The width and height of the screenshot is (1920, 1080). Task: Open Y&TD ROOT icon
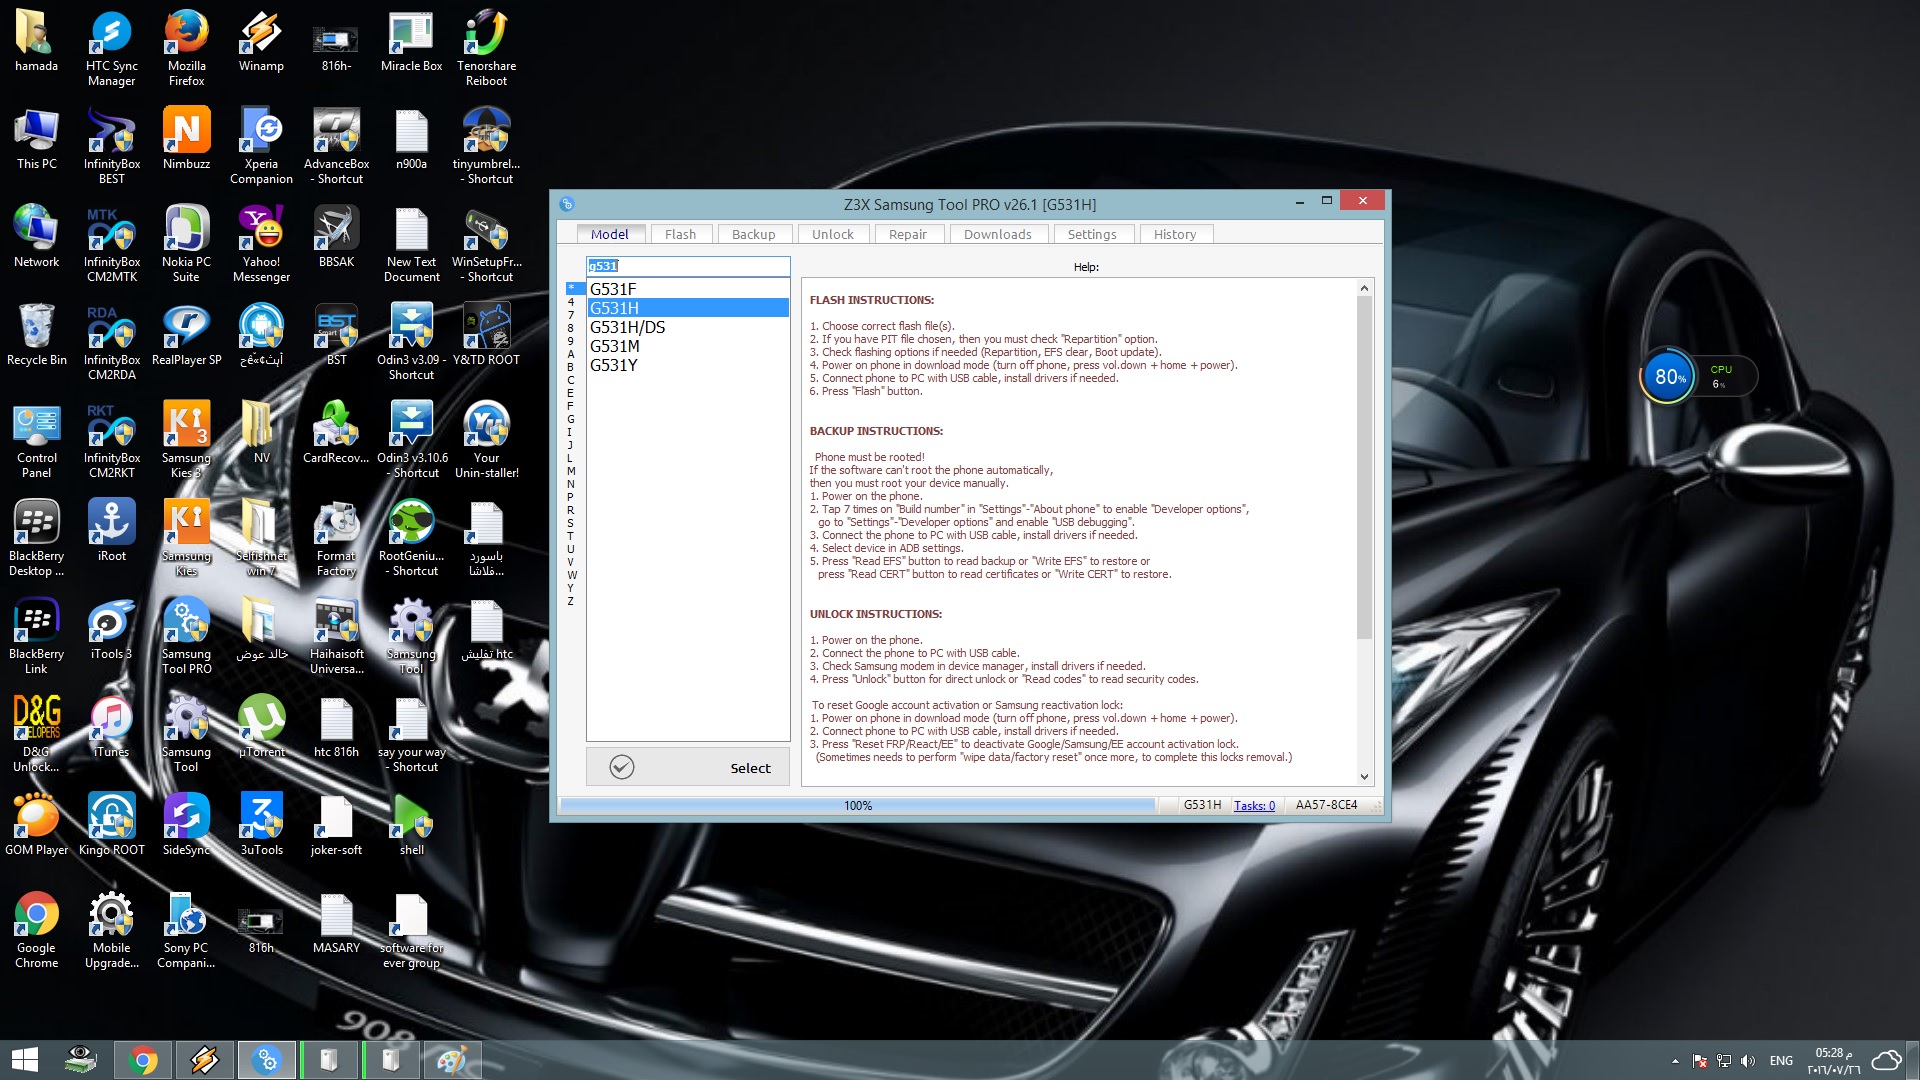(x=486, y=336)
